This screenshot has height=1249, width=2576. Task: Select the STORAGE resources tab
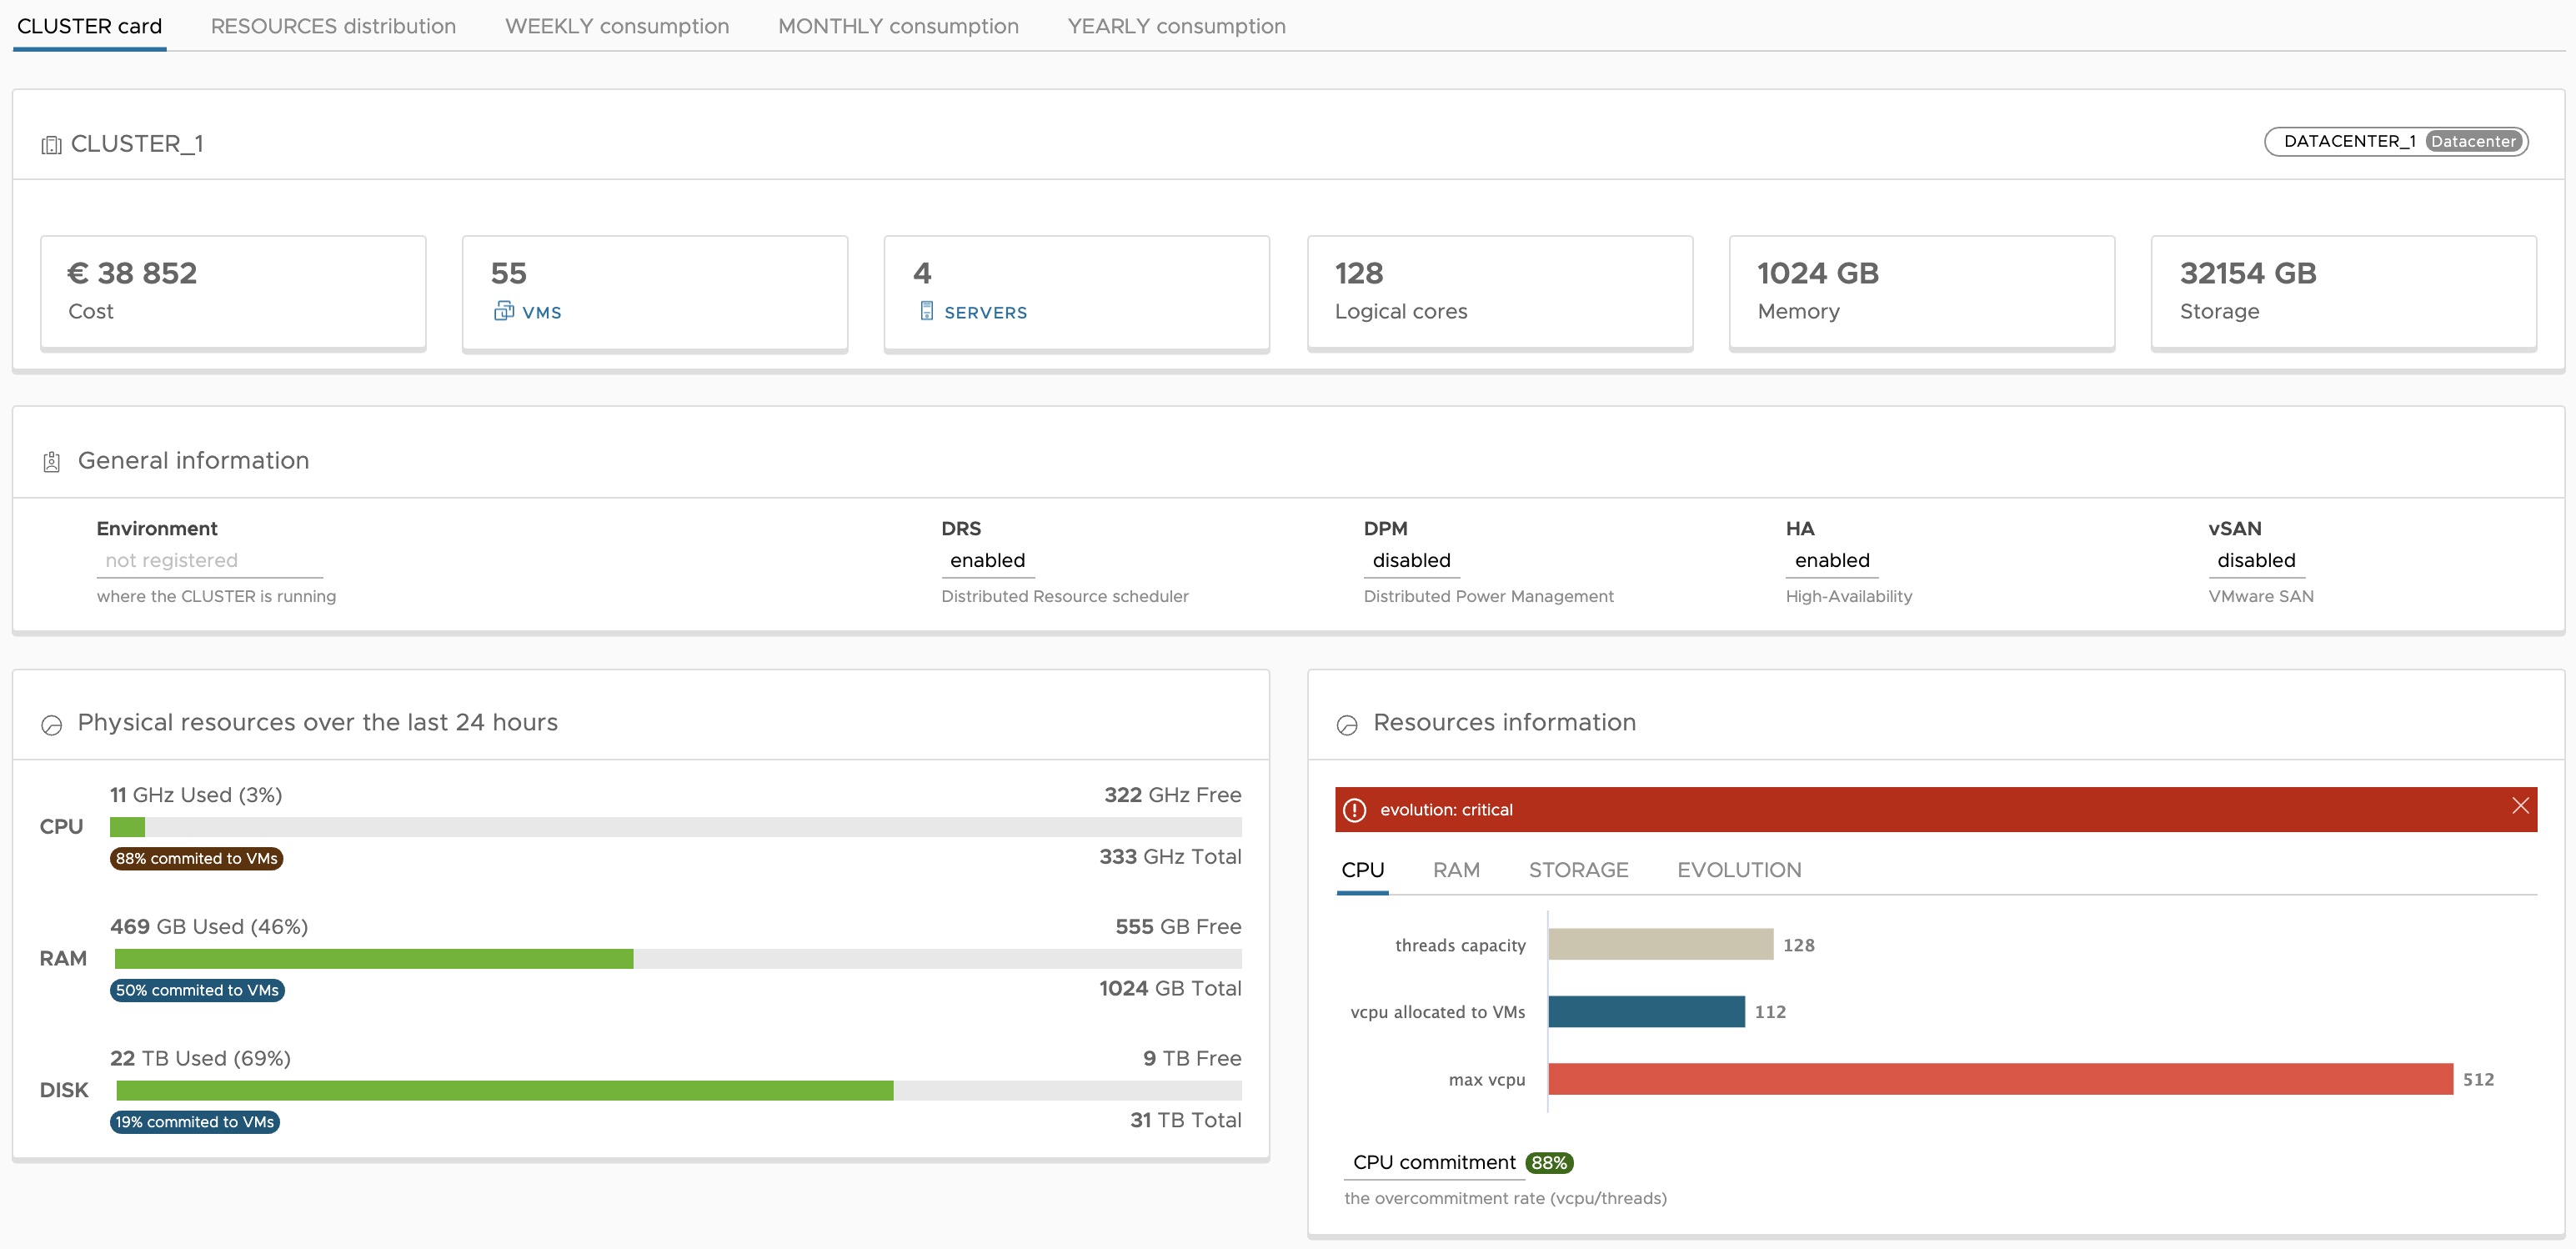point(1578,870)
